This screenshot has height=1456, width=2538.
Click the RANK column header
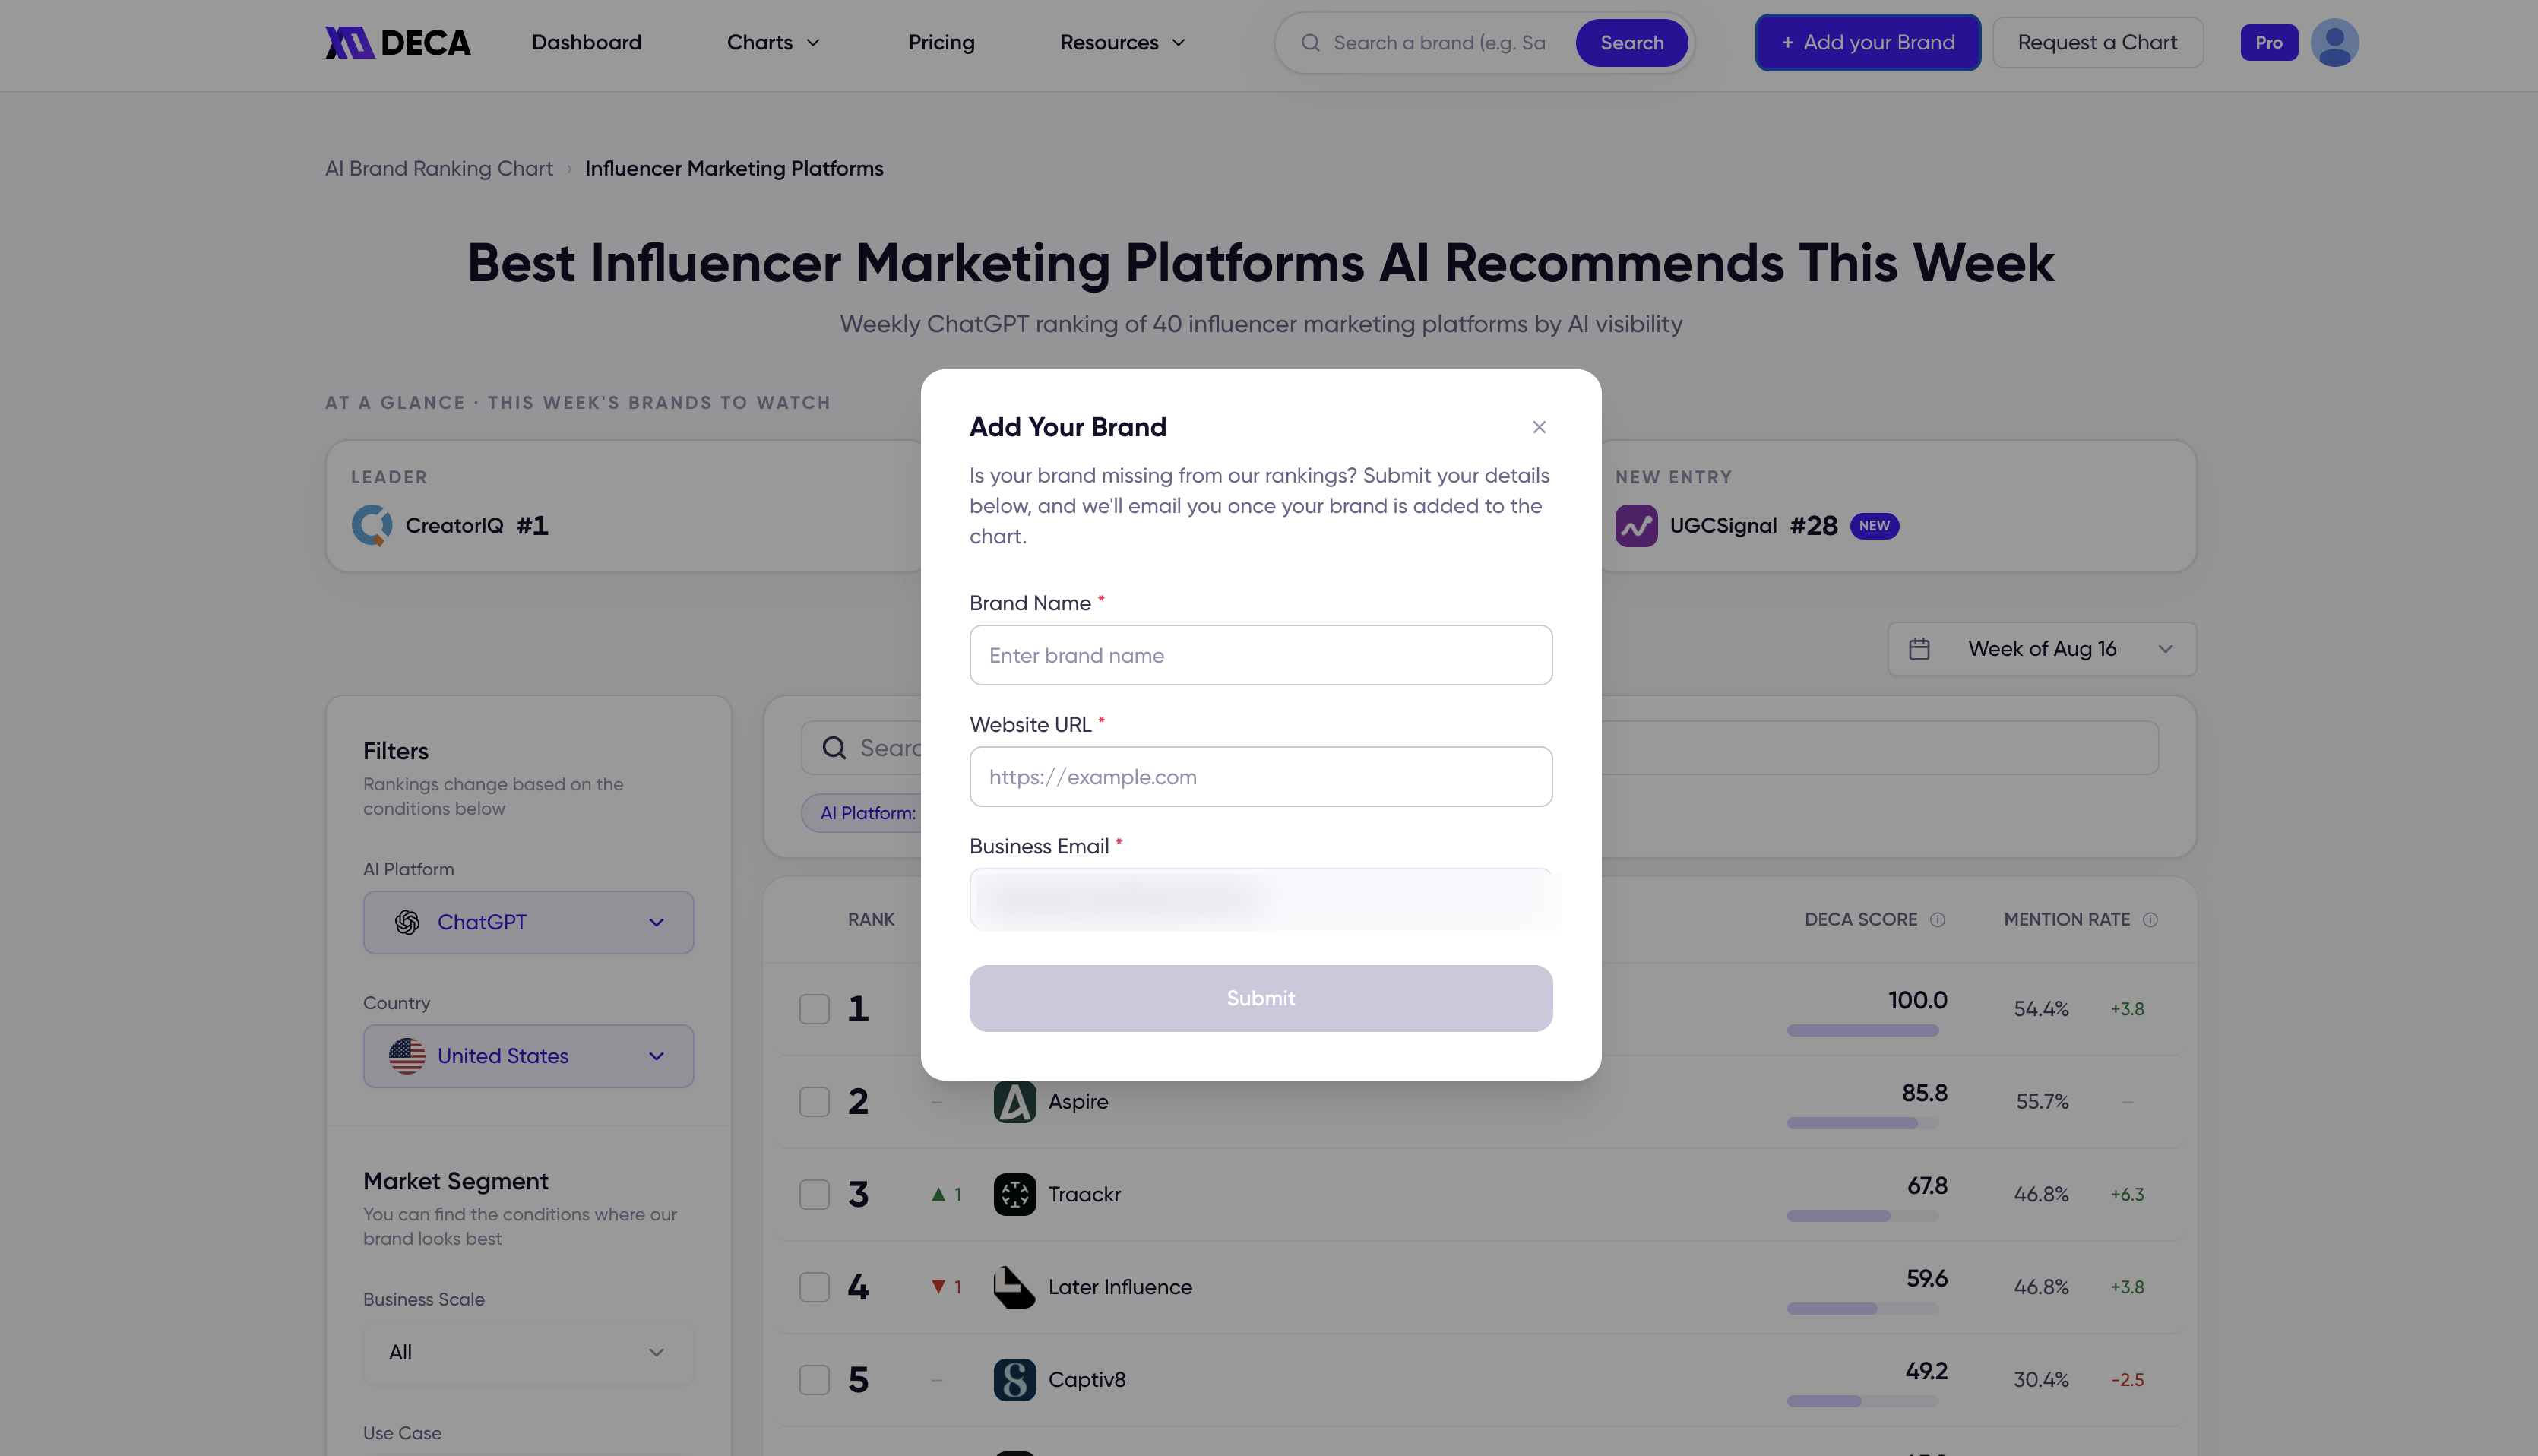click(871, 919)
